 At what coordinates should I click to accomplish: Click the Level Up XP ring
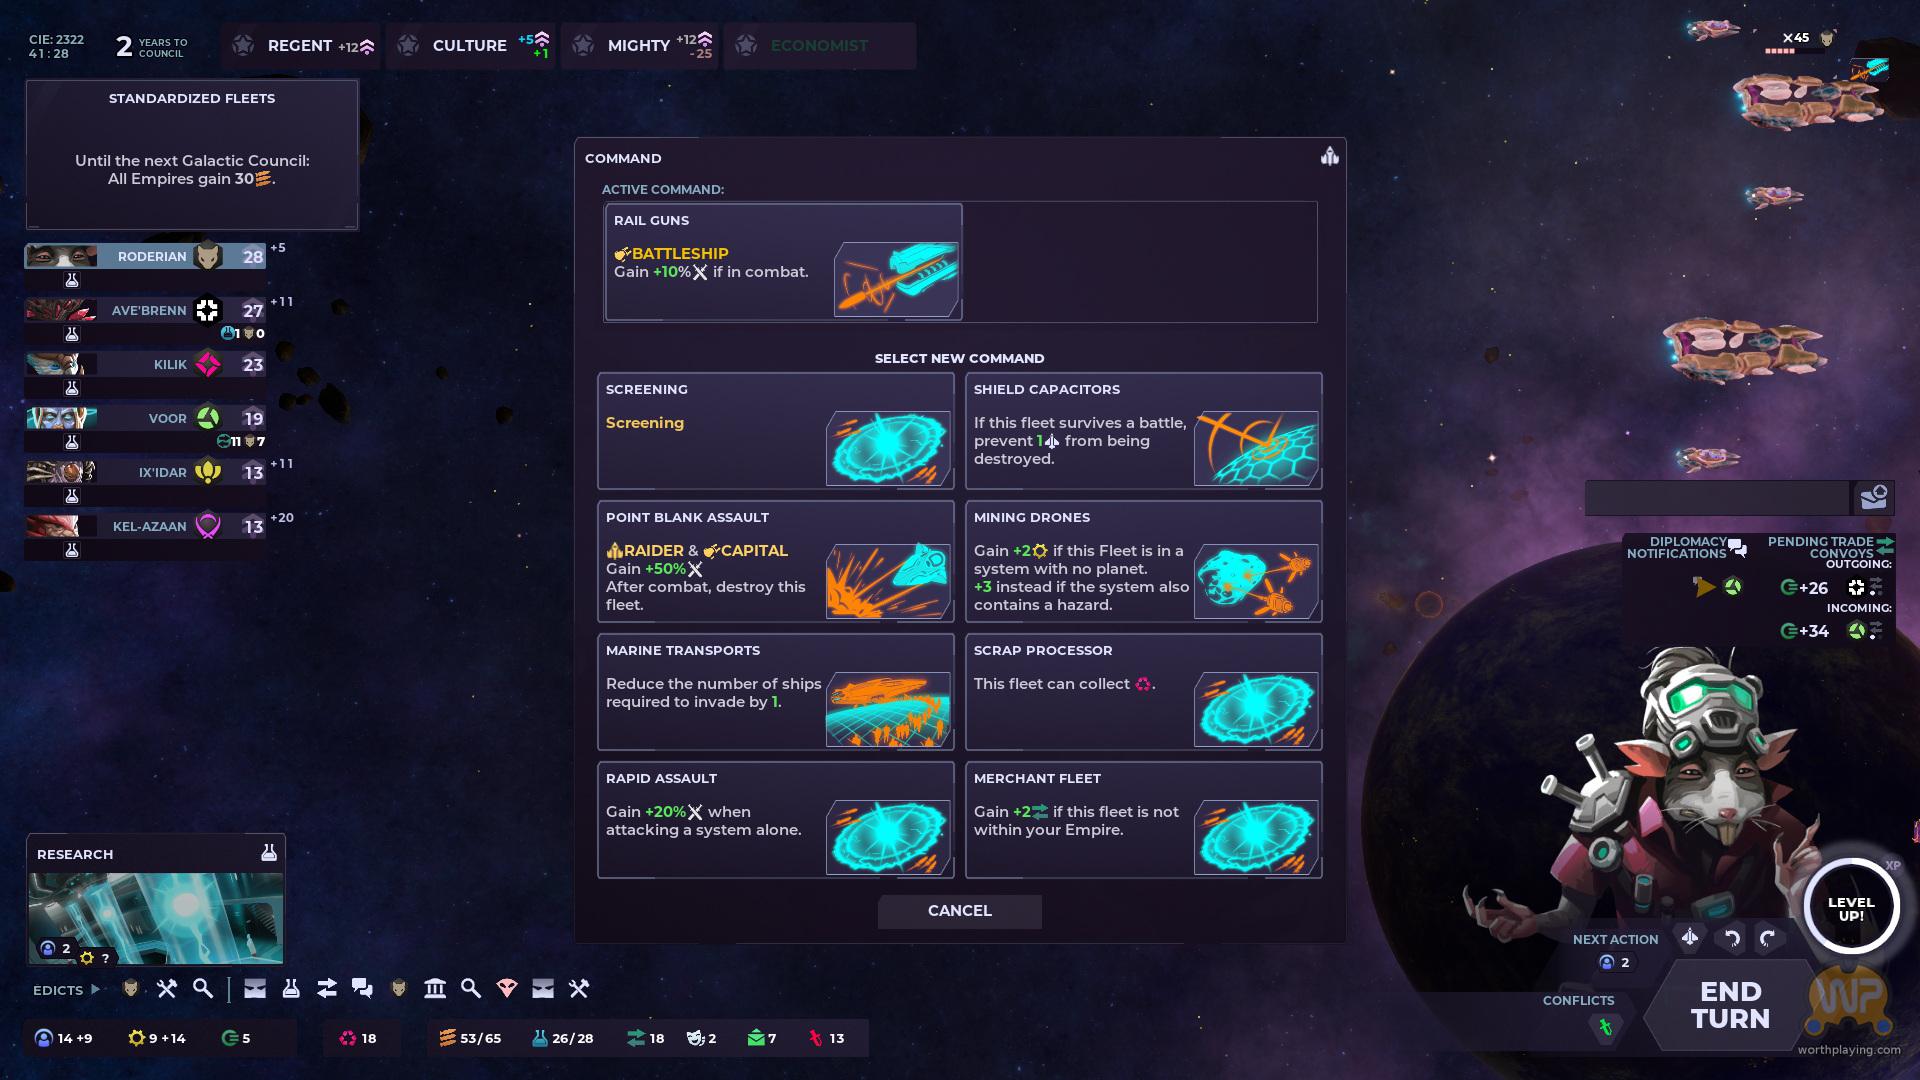1851,907
